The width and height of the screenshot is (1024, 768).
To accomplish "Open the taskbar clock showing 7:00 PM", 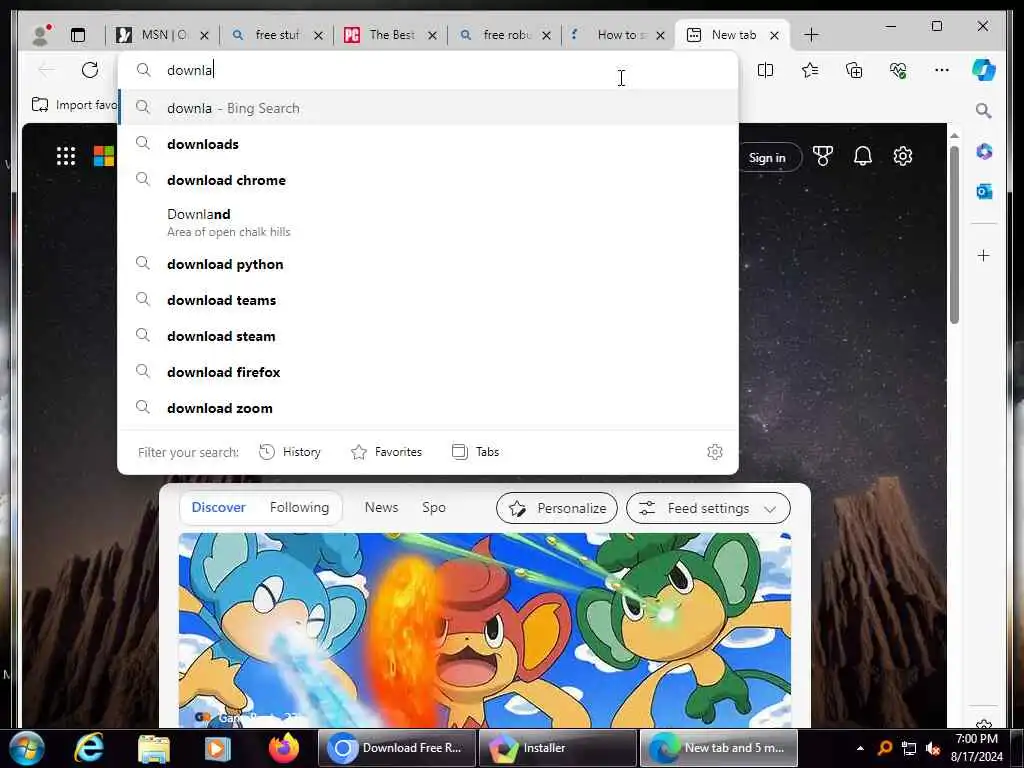I will [976, 748].
